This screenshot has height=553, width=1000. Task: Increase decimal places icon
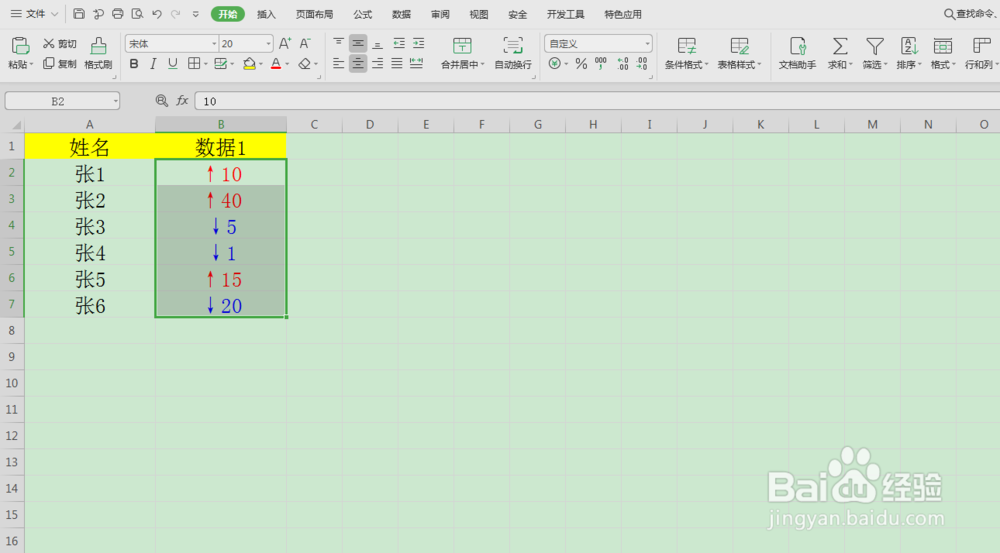[622, 64]
